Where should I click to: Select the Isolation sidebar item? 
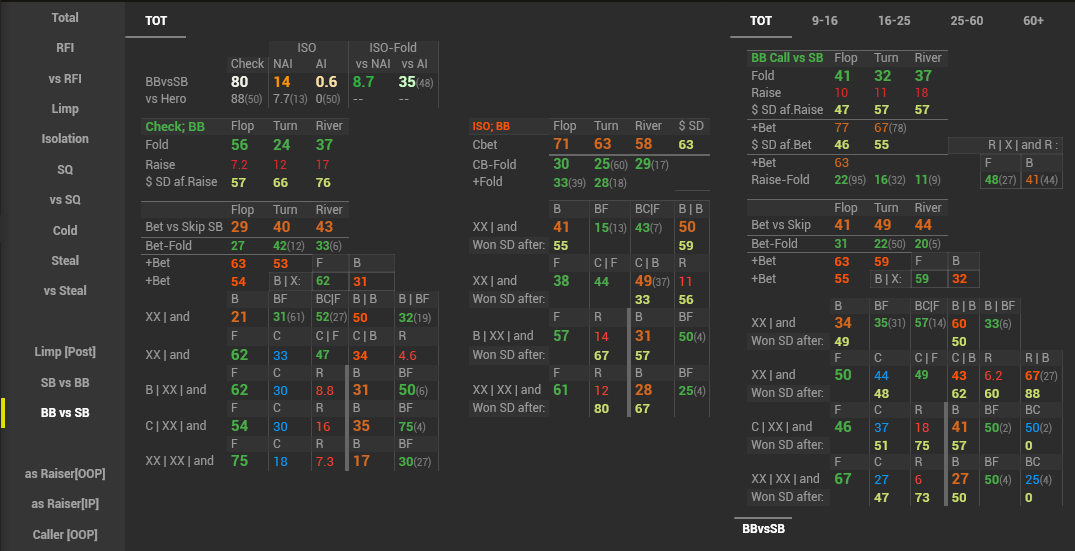coord(65,139)
